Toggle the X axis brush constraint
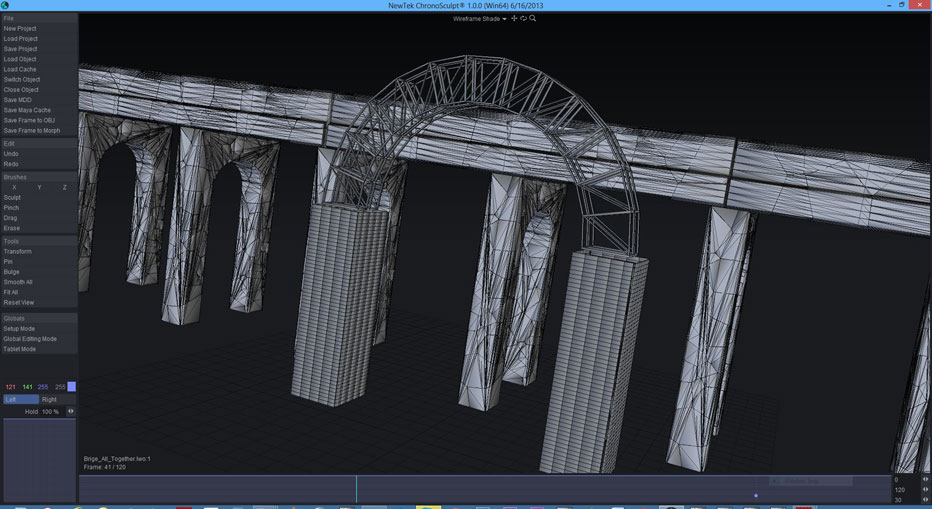 pyautogui.click(x=14, y=187)
